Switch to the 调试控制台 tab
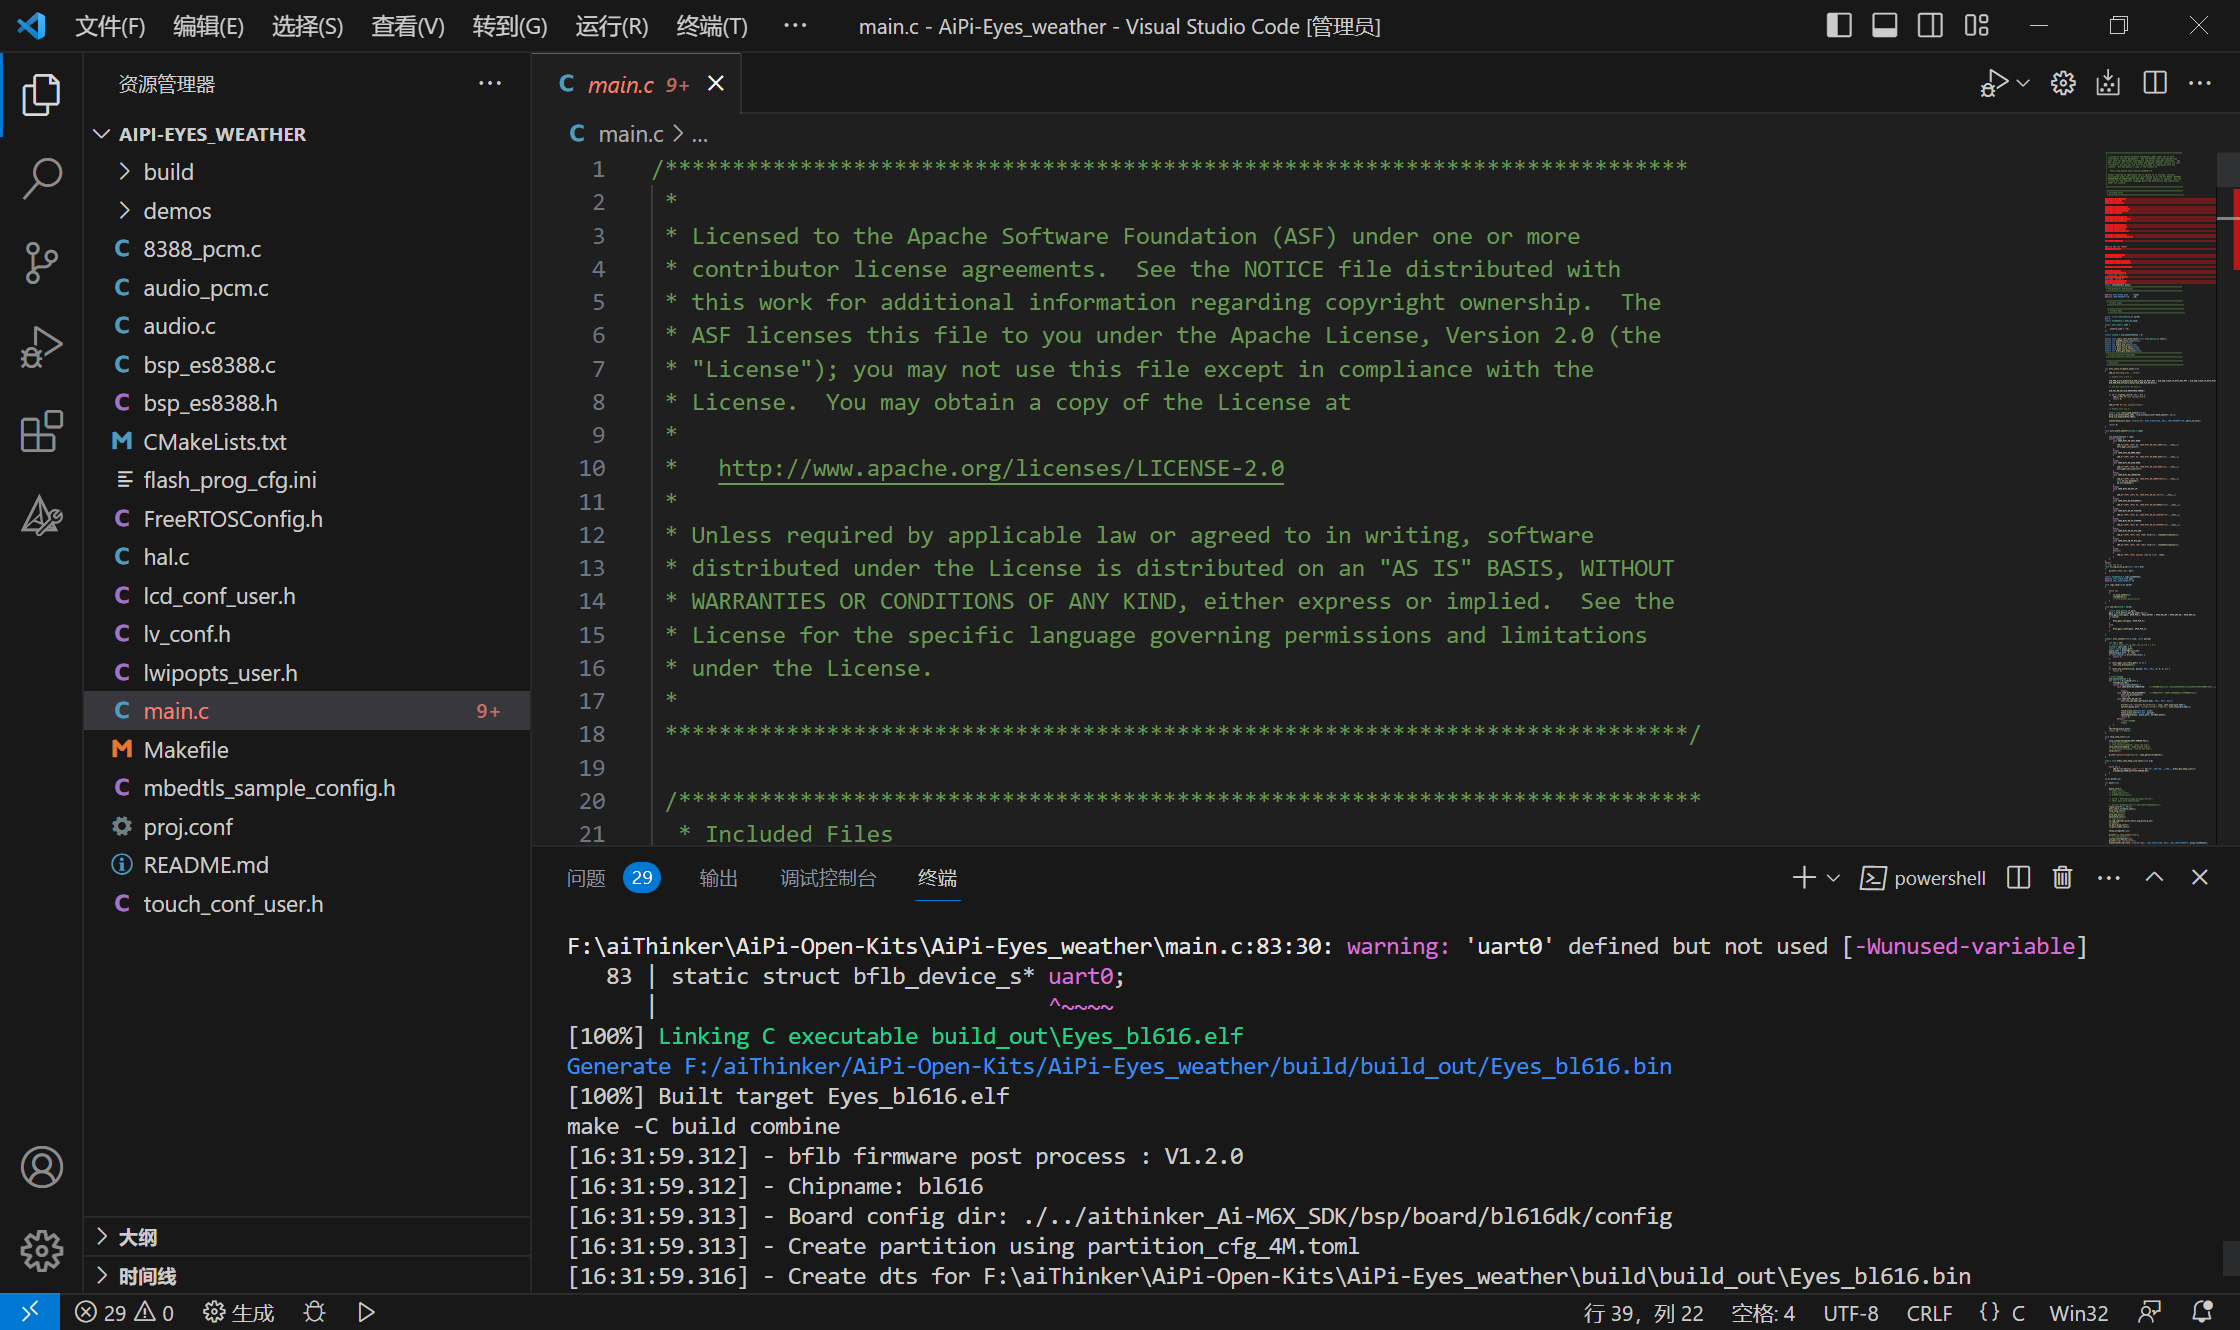Screen dimensions: 2240x1330 point(828,878)
